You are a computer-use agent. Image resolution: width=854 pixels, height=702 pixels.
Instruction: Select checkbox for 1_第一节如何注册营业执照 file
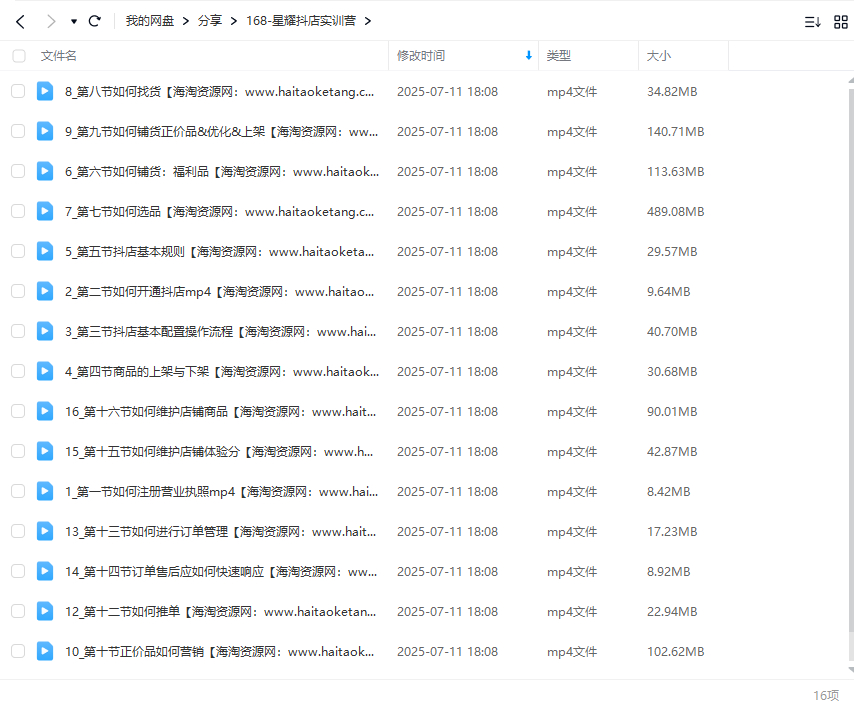click(x=18, y=491)
